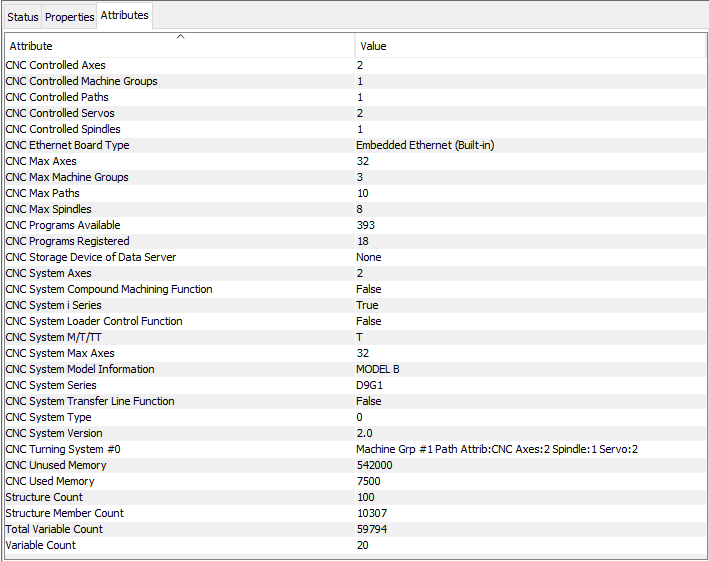Select the CNC Turning System #0 row
The image size is (709, 561).
tap(62, 449)
